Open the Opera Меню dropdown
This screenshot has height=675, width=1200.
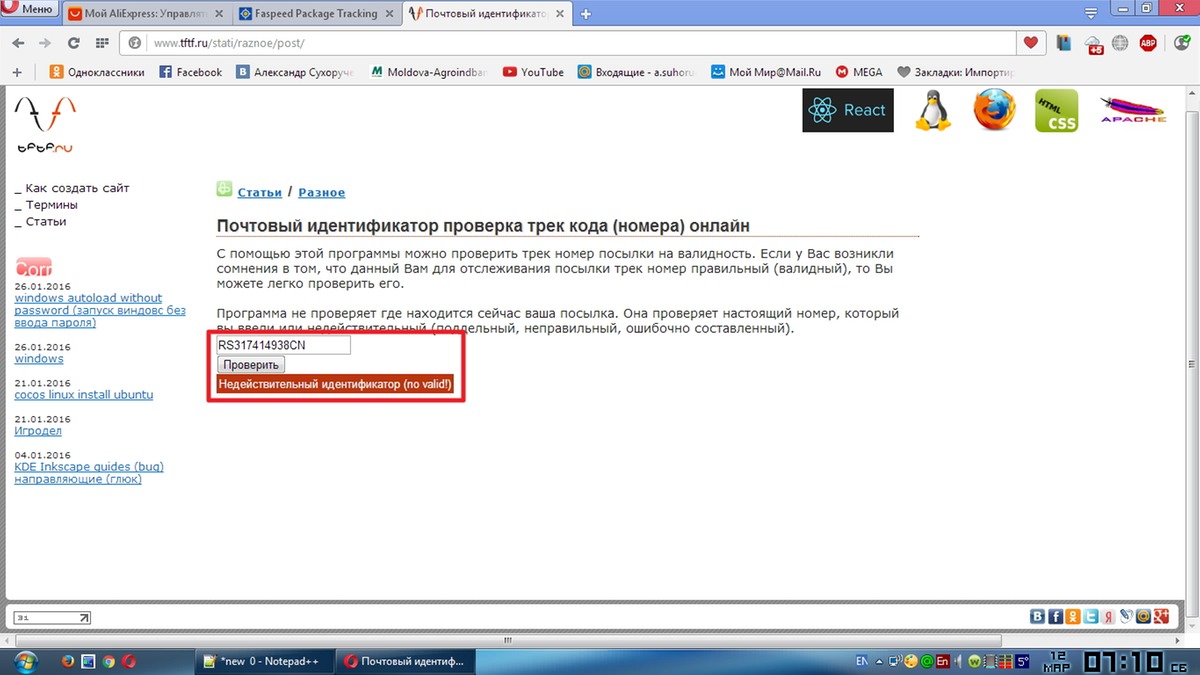(30, 10)
